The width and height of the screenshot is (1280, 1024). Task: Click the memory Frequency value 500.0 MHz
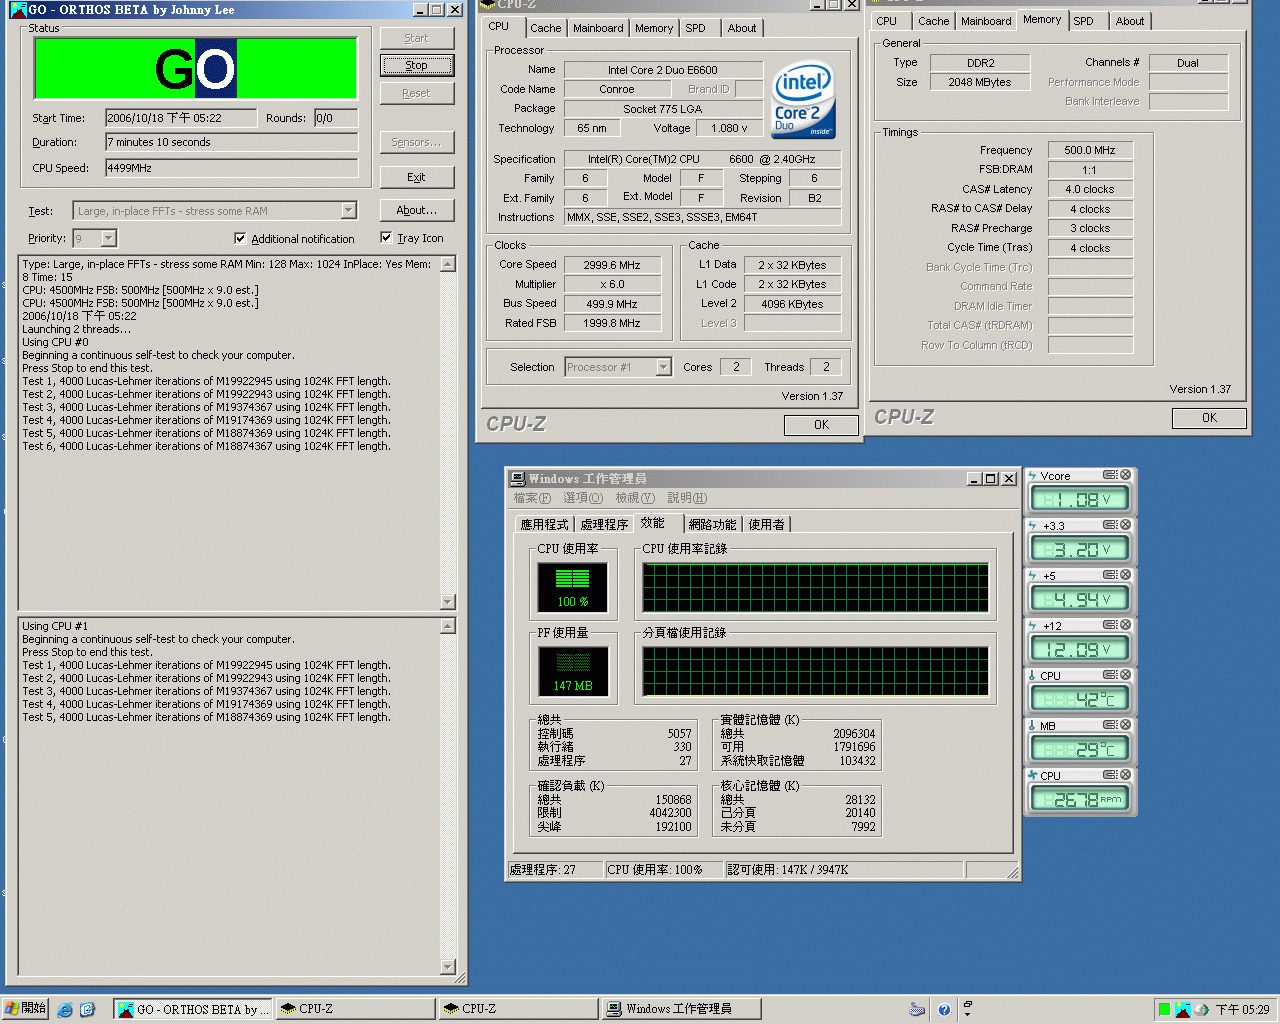(1090, 150)
